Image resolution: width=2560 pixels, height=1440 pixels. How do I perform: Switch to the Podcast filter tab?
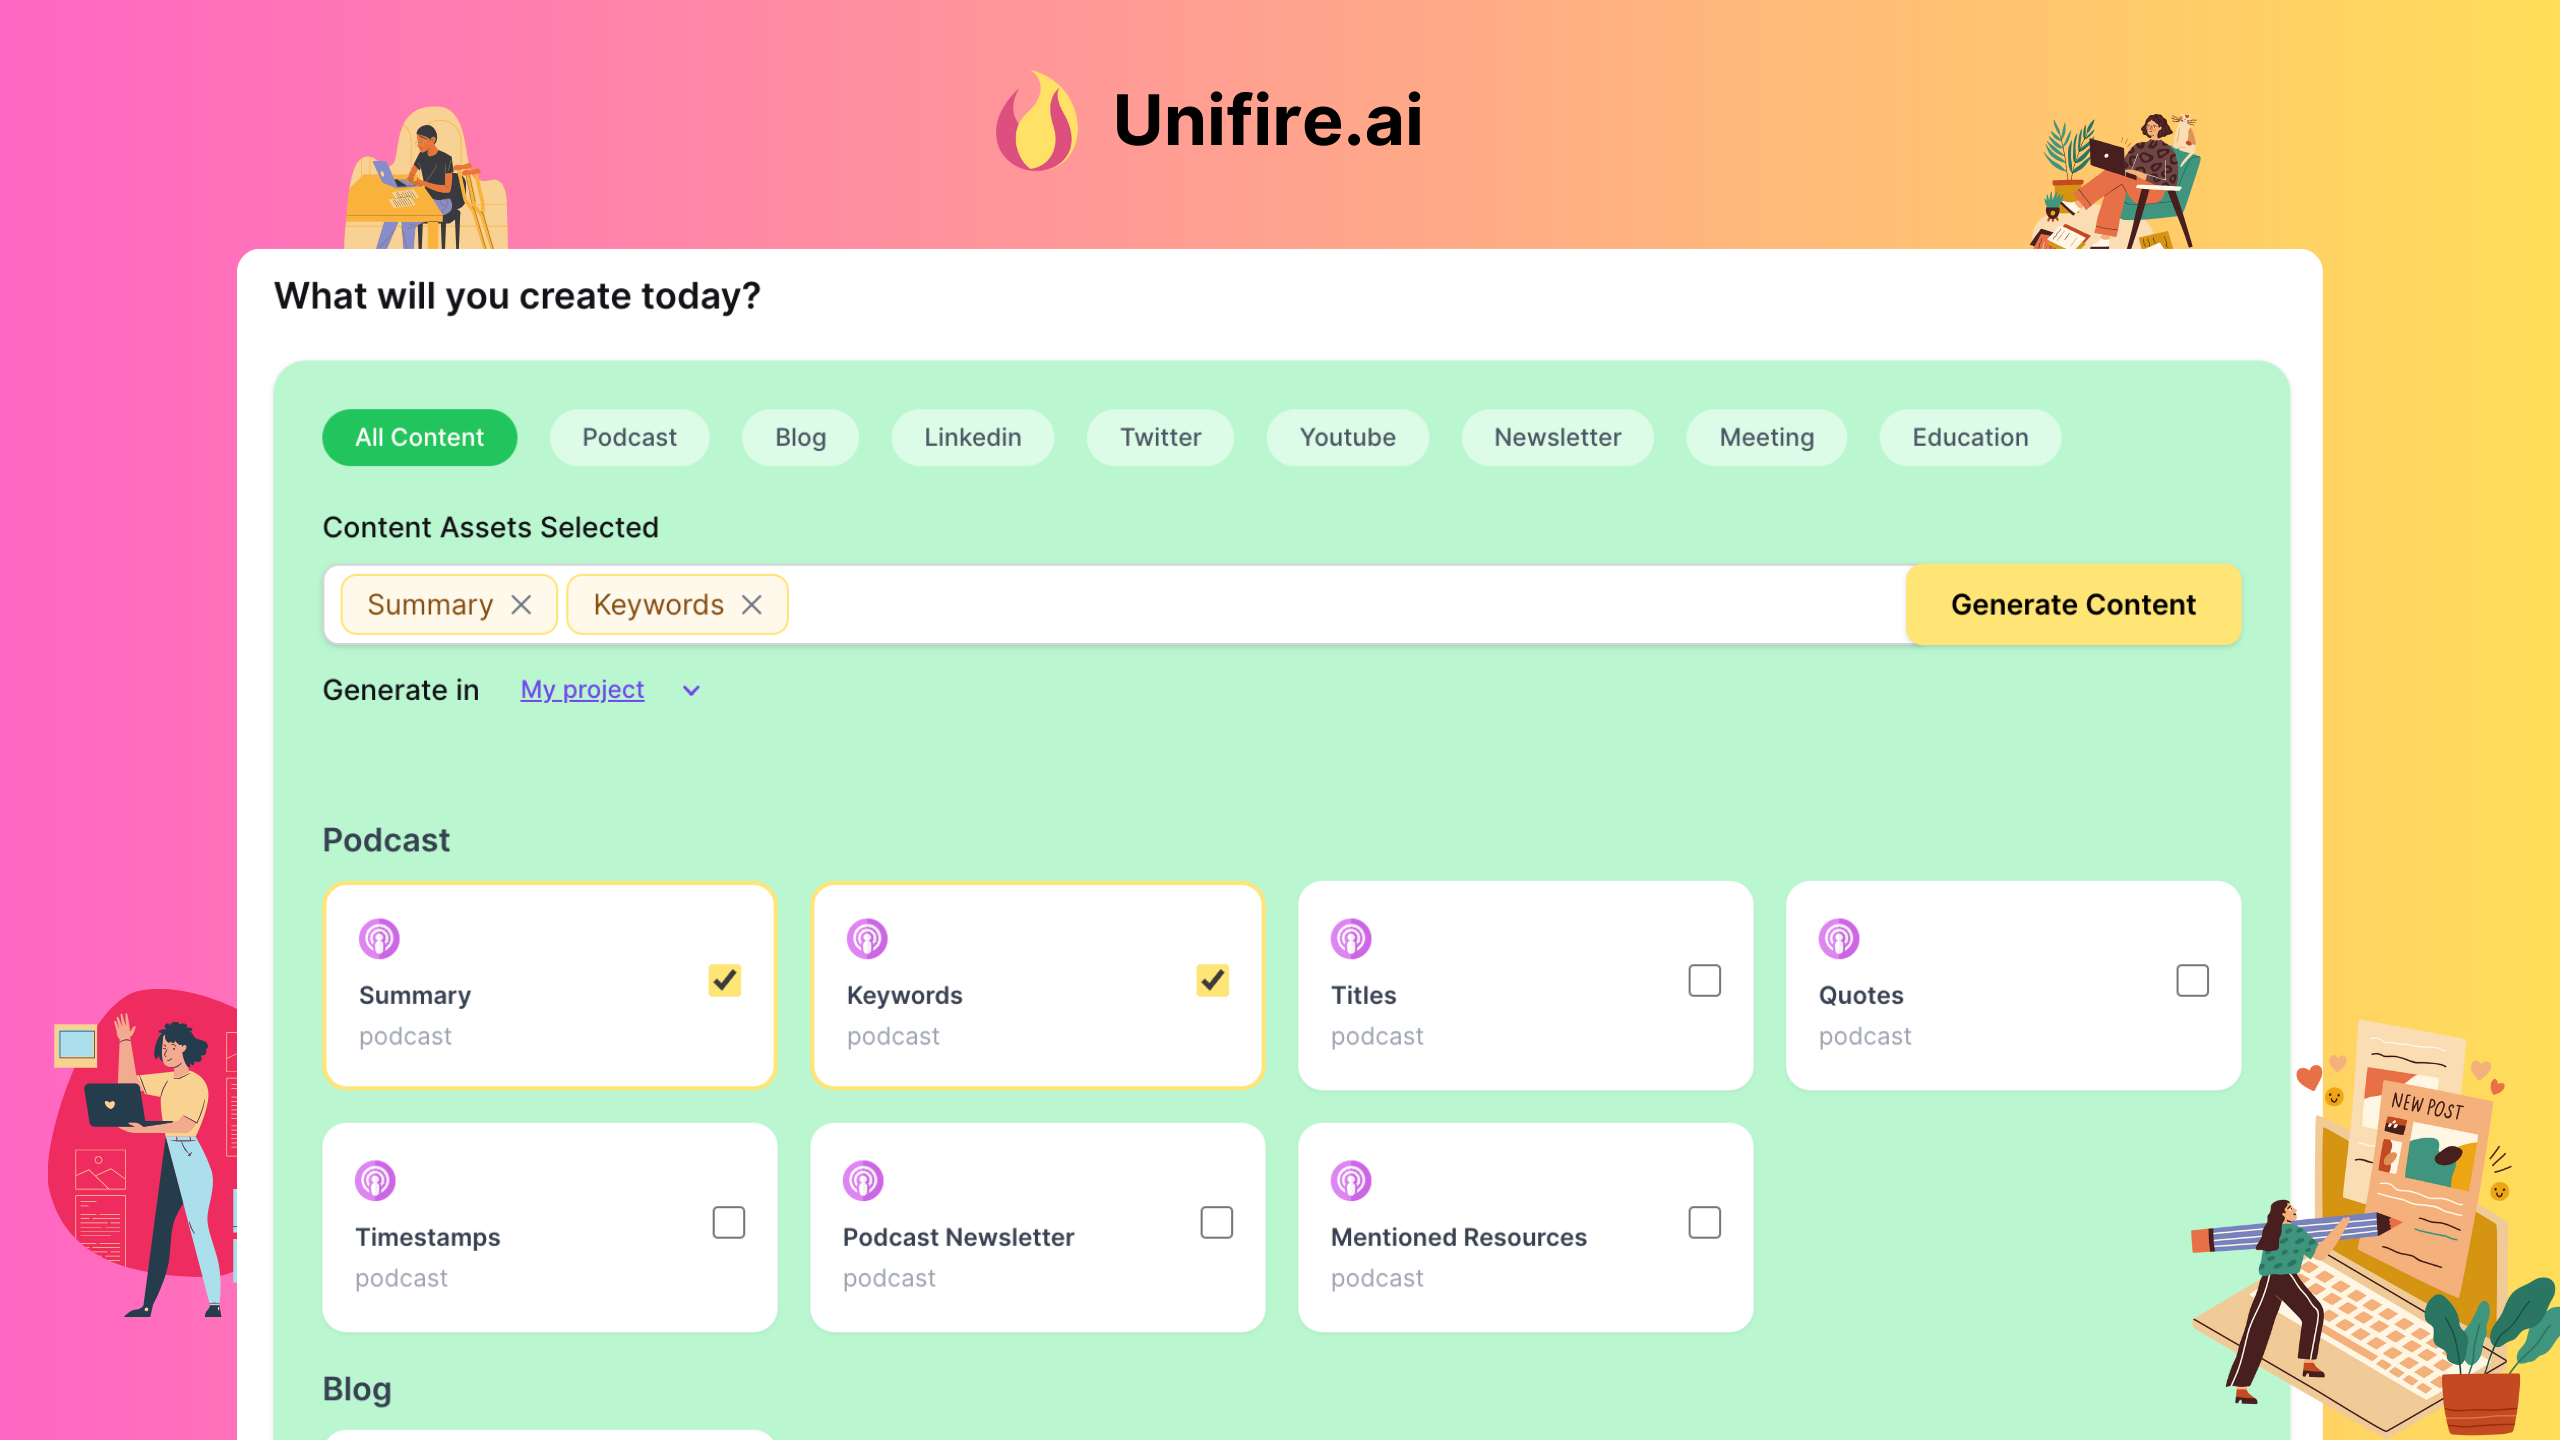coord(629,437)
